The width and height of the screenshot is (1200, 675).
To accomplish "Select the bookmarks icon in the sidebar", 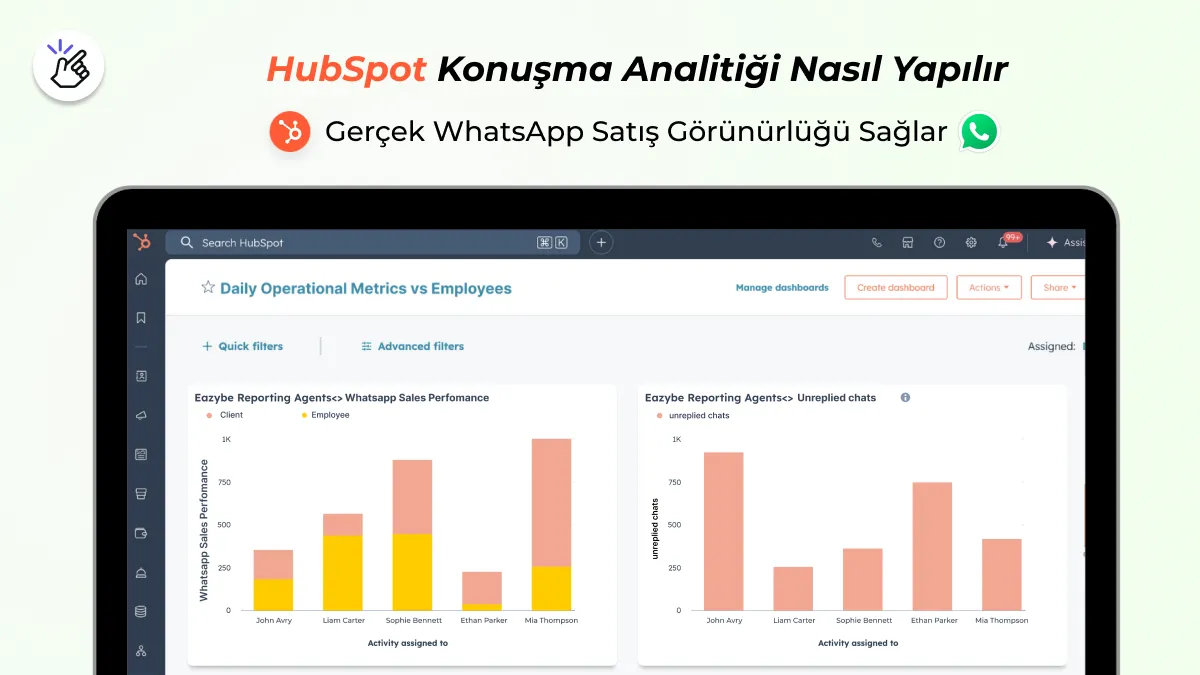I will 141,318.
